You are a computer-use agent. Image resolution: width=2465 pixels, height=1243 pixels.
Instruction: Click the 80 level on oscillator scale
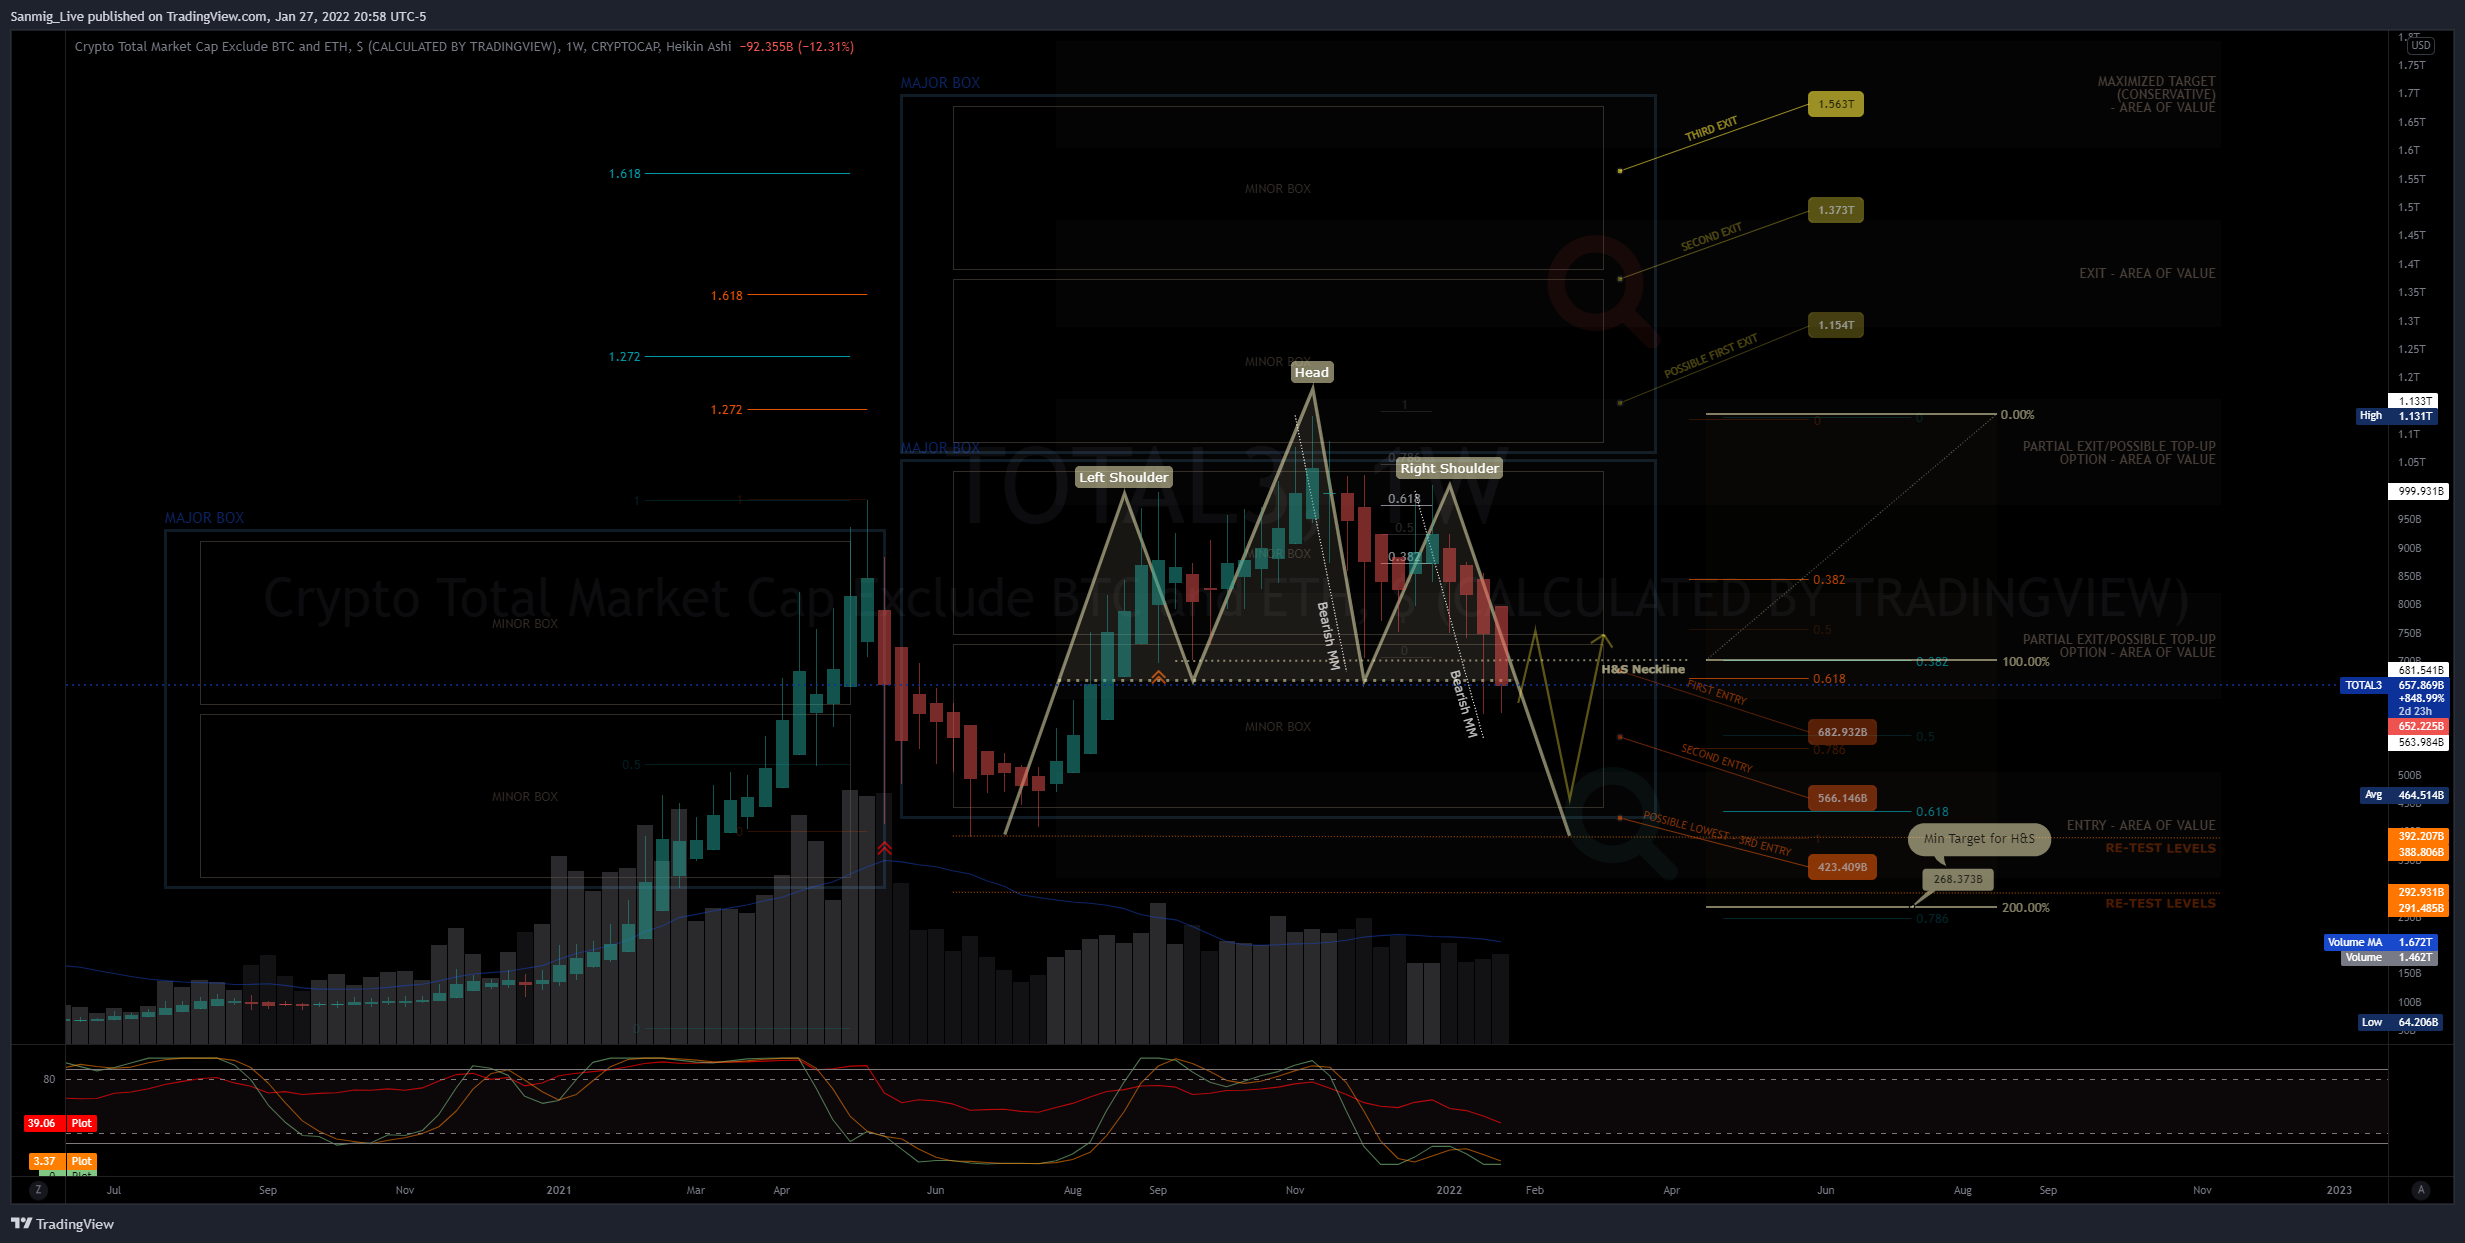point(49,1079)
